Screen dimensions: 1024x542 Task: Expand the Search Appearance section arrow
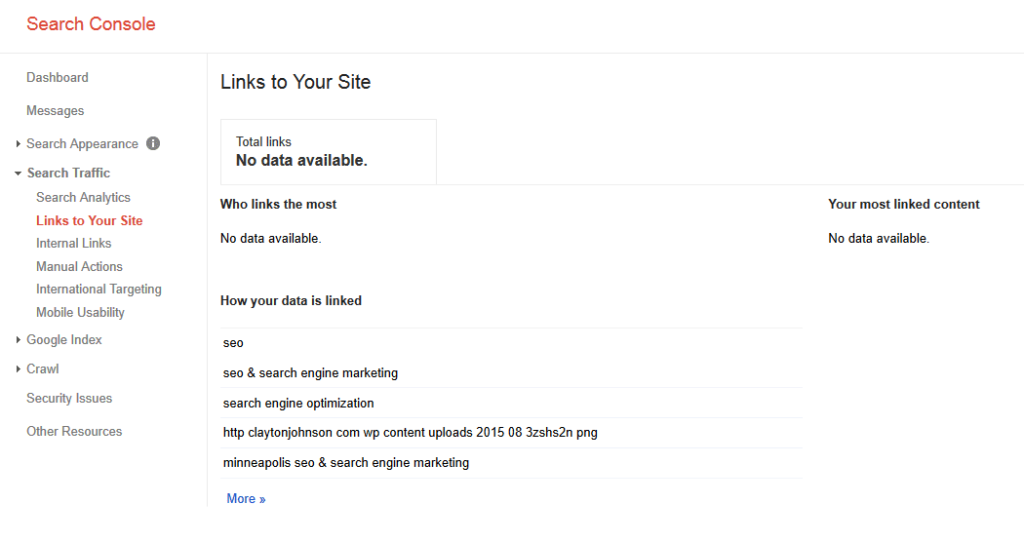coord(19,144)
